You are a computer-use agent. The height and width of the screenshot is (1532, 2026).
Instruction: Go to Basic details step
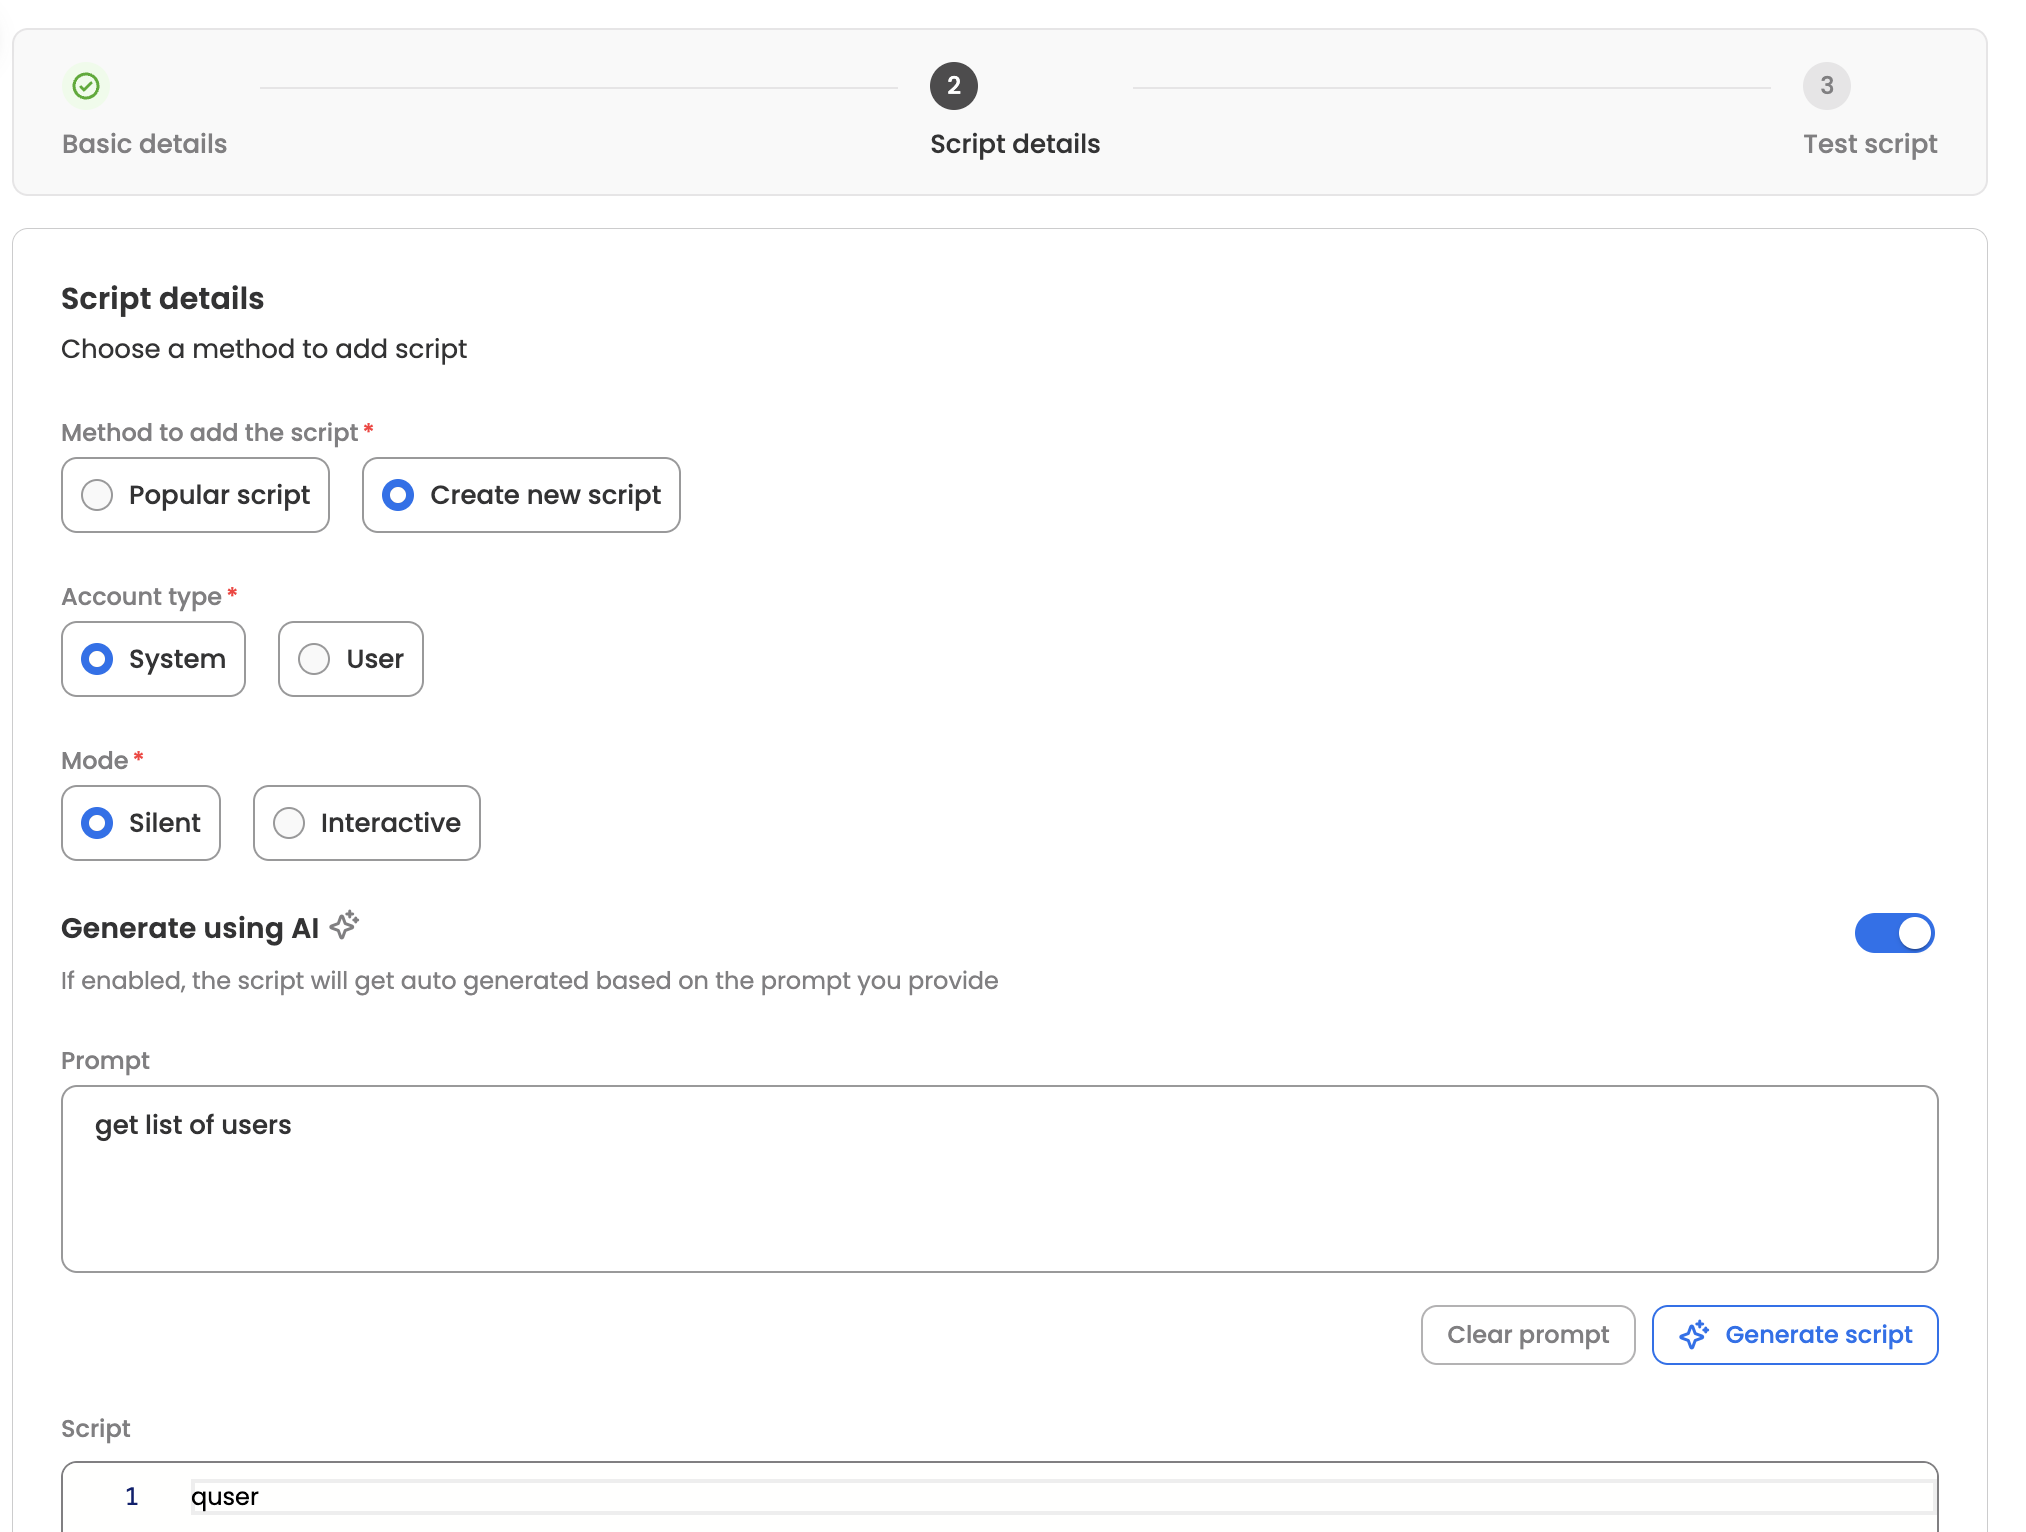pos(144,144)
